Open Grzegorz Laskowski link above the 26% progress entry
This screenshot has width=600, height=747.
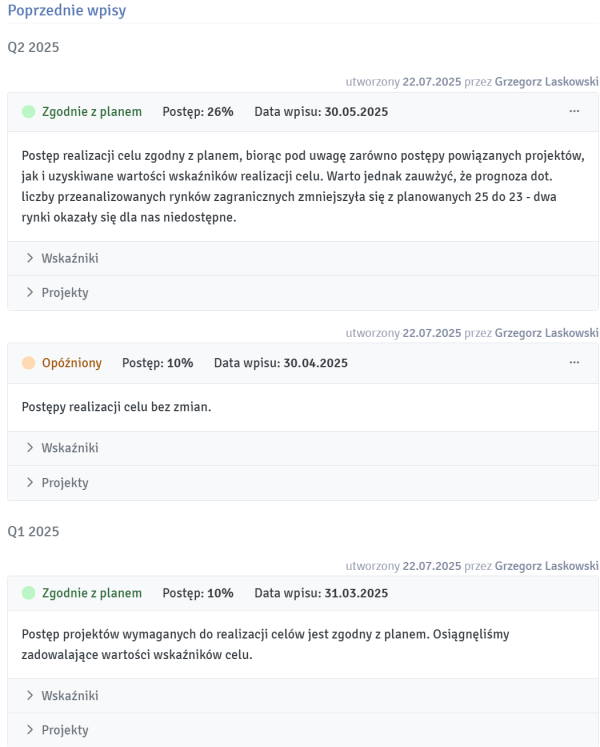tap(546, 82)
